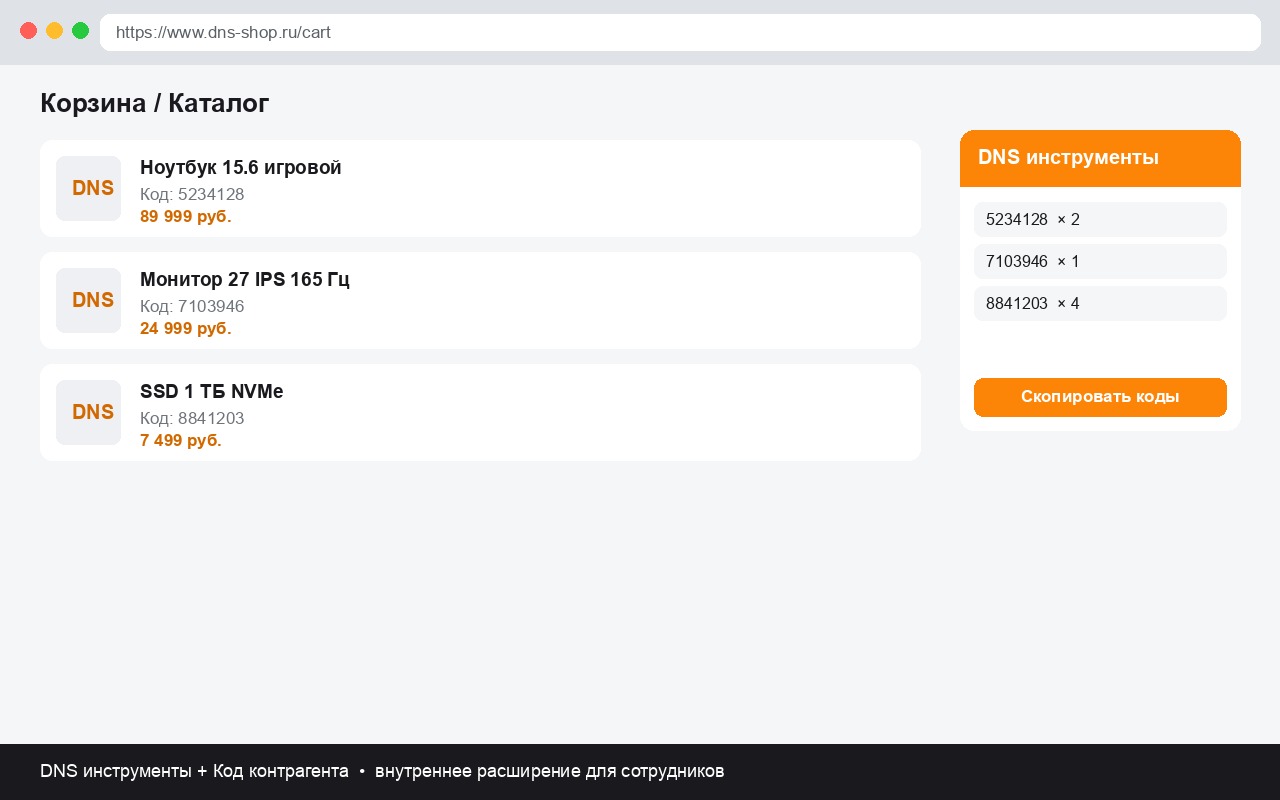The image size is (1280, 800).
Task: Maximize the window with the green button
Action: point(81,31)
